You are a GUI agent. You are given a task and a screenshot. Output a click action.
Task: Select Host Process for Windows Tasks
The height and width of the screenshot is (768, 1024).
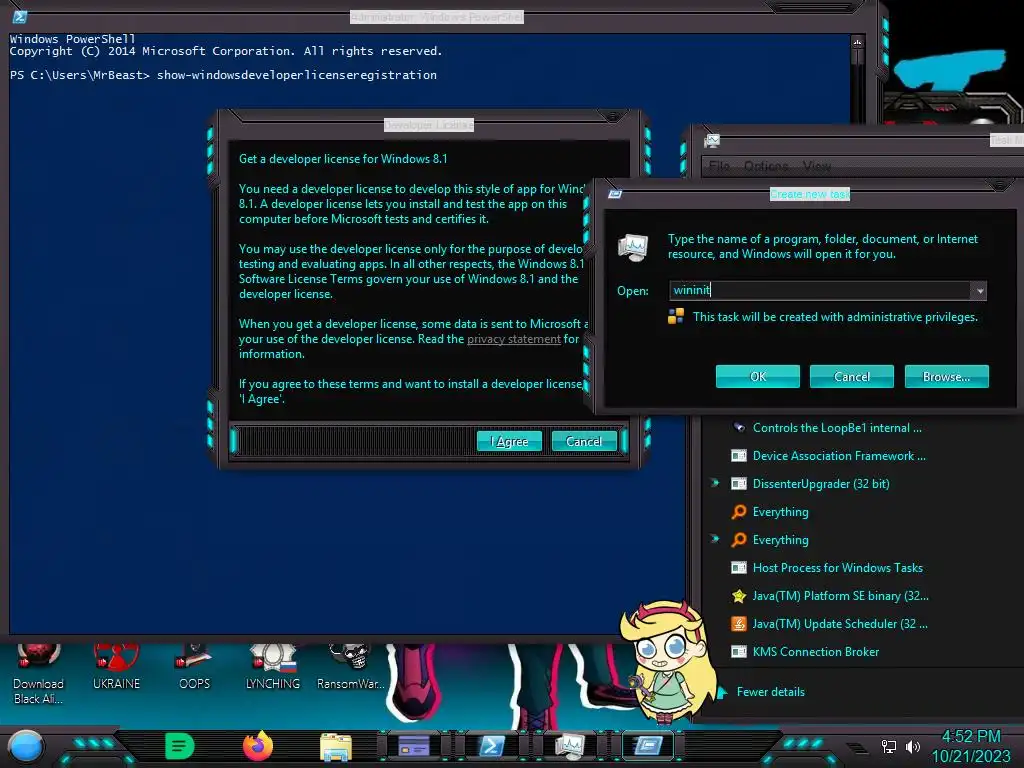tap(837, 568)
